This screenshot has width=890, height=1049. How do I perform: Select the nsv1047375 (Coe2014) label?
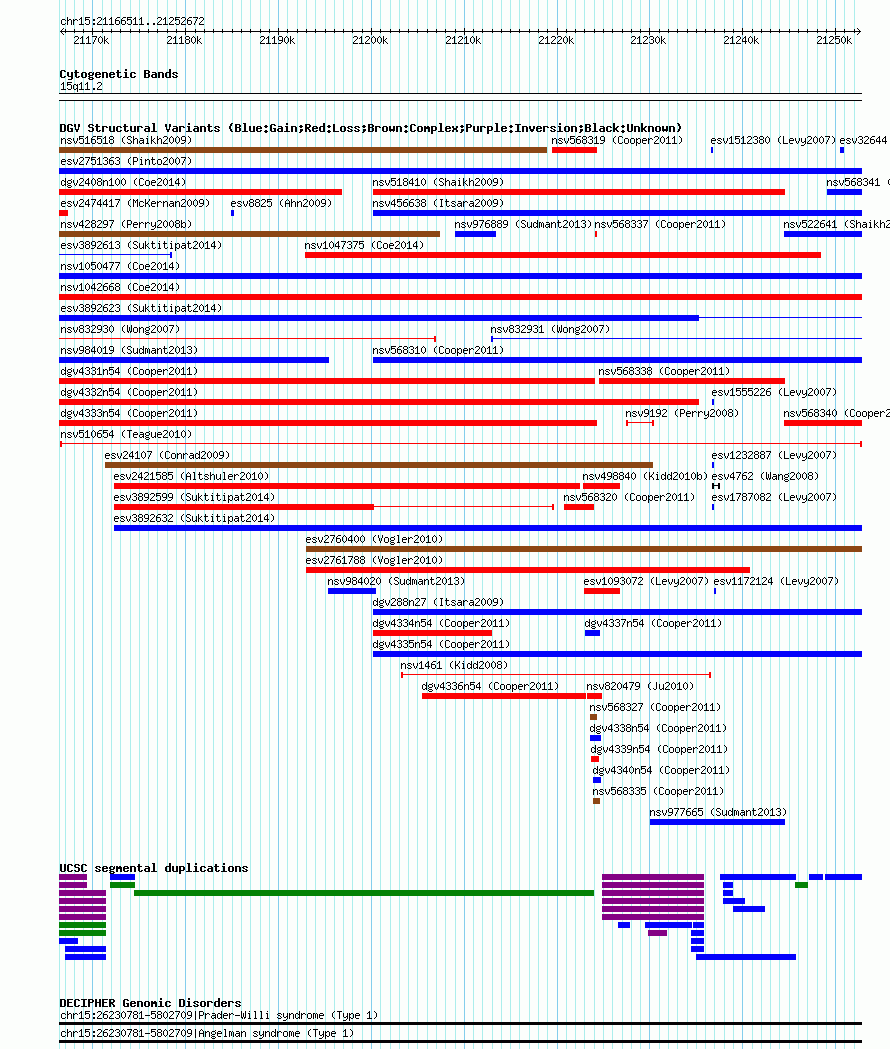(364, 246)
